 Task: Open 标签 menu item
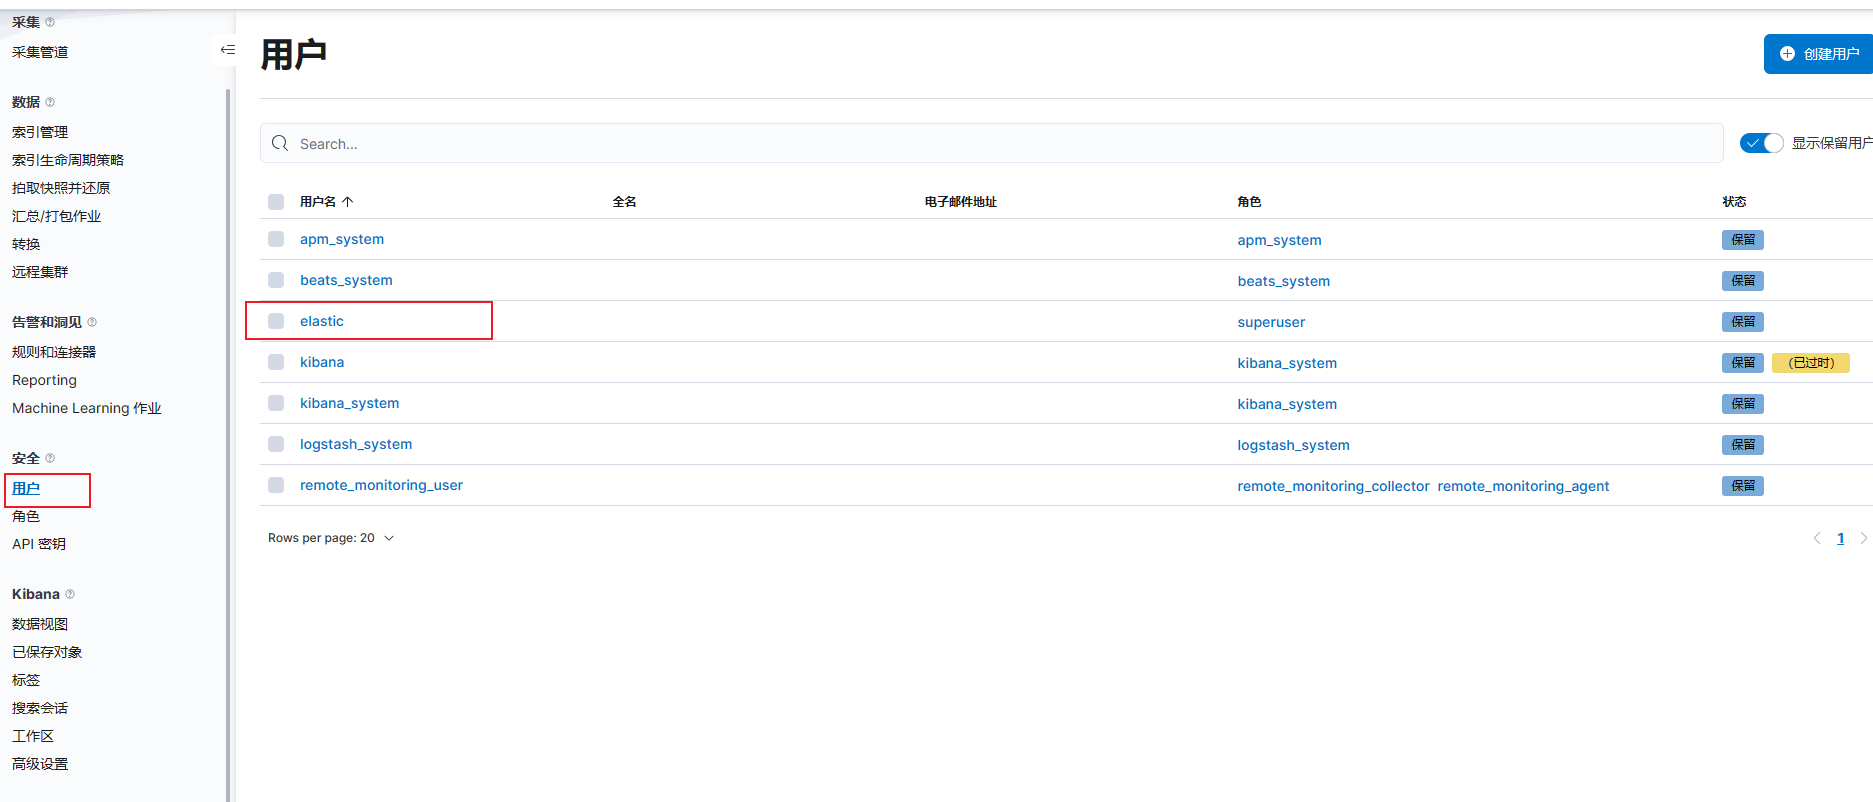26,680
